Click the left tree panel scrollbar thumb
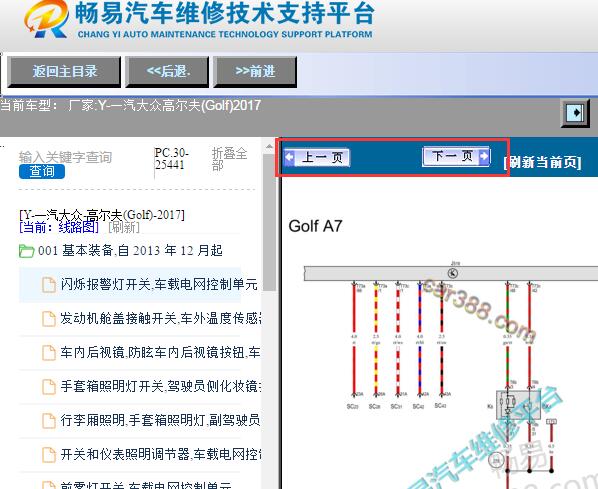The width and height of the screenshot is (598, 489). click(x=269, y=222)
